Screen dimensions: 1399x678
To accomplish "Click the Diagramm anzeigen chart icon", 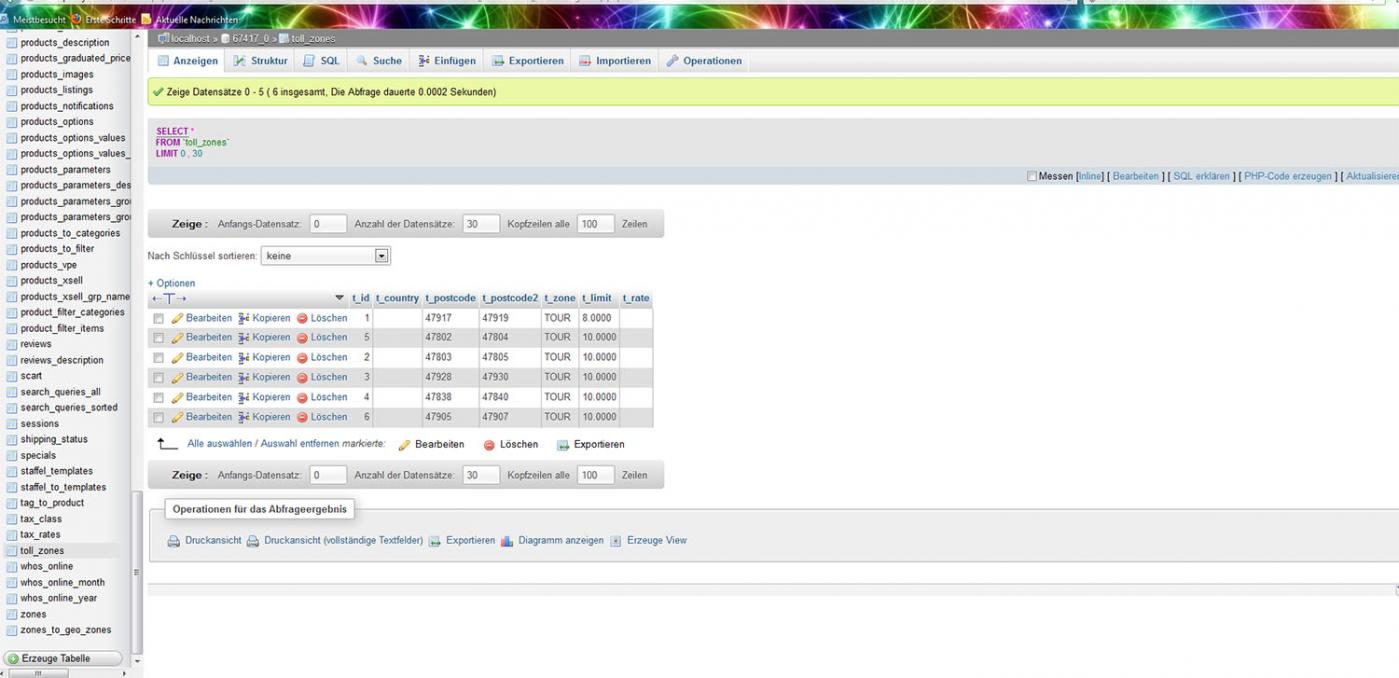I will (507, 541).
